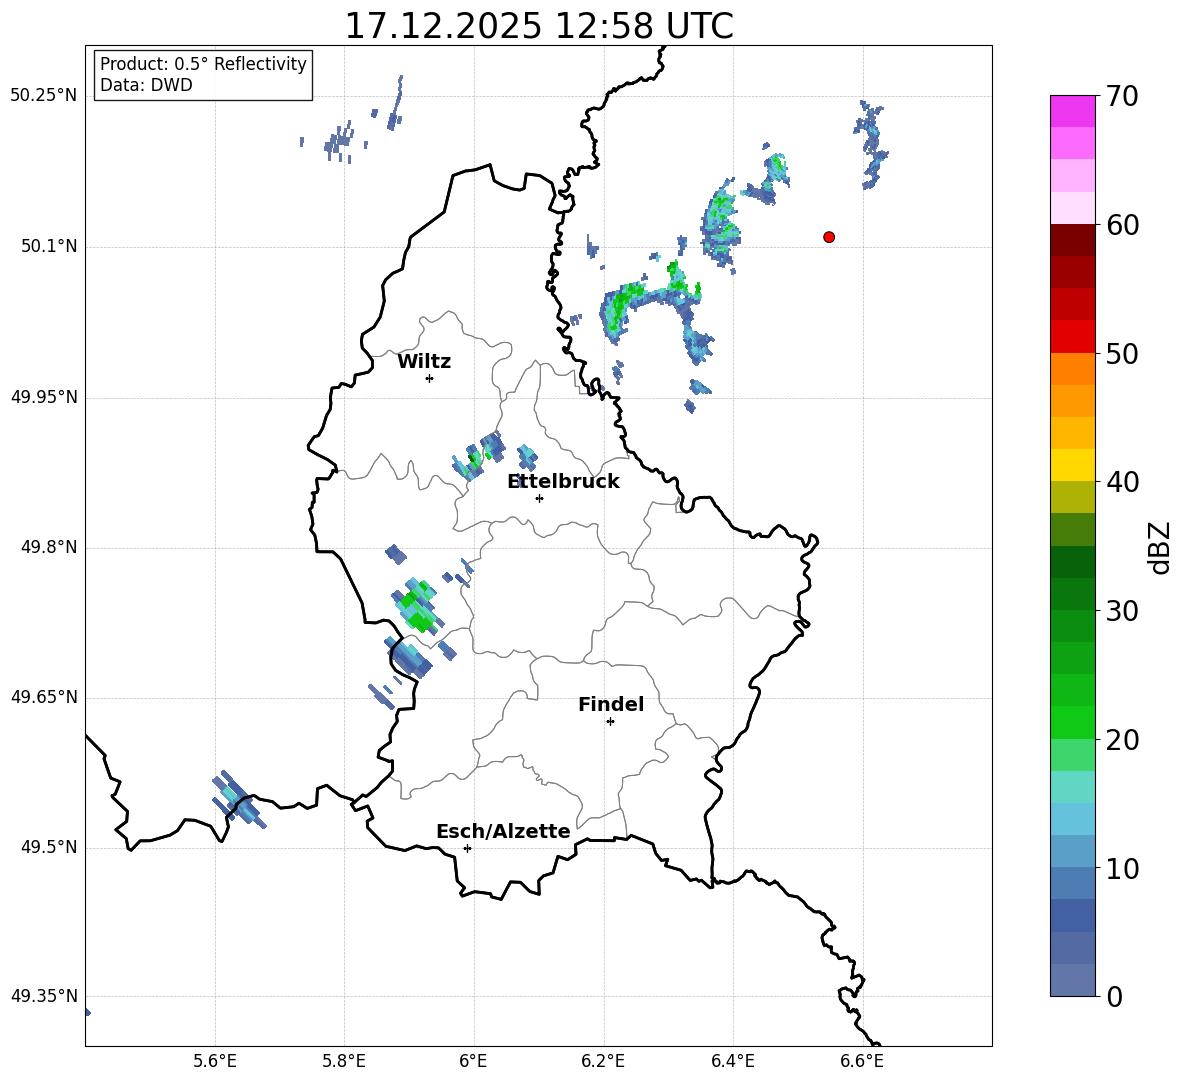The width and height of the screenshot is (1184, 1081).
Task: Select the Wiltz city label
Action: (424, 362)
